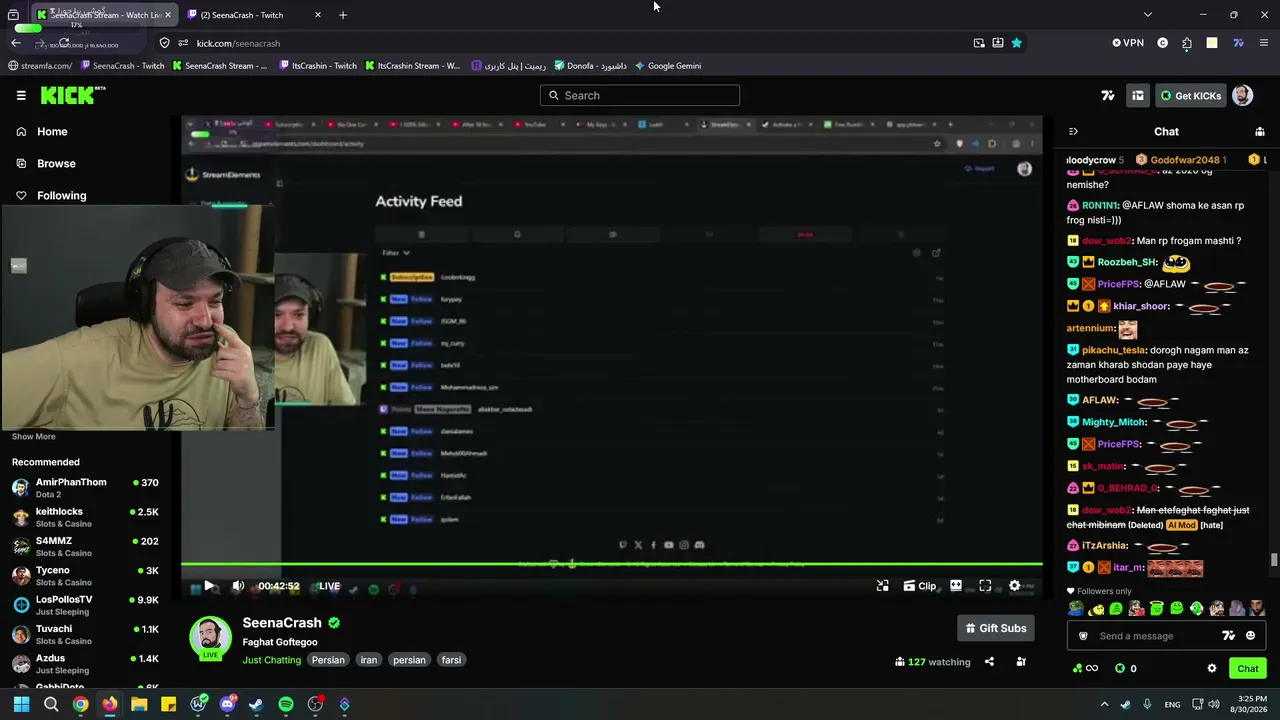Open the Google Gemini bookmark
Screen dimensions: 1280x720
668,66
